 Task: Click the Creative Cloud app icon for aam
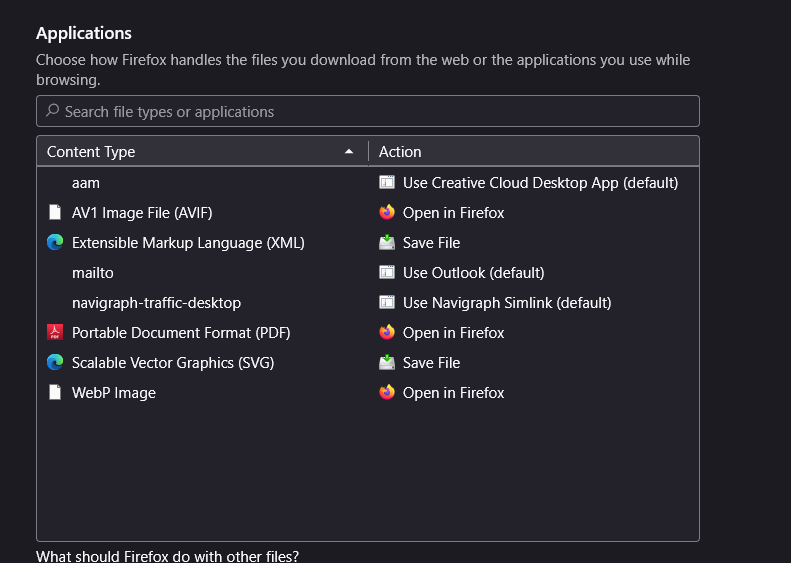coord(387,183)
